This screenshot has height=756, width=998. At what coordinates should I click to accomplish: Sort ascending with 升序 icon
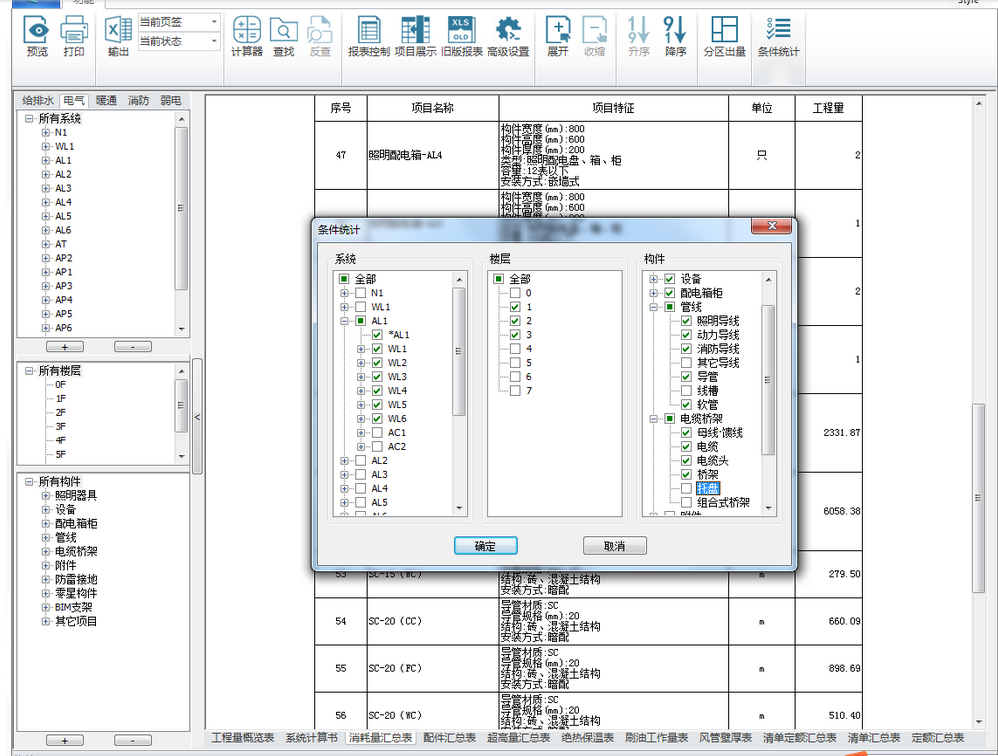point(638,36)
